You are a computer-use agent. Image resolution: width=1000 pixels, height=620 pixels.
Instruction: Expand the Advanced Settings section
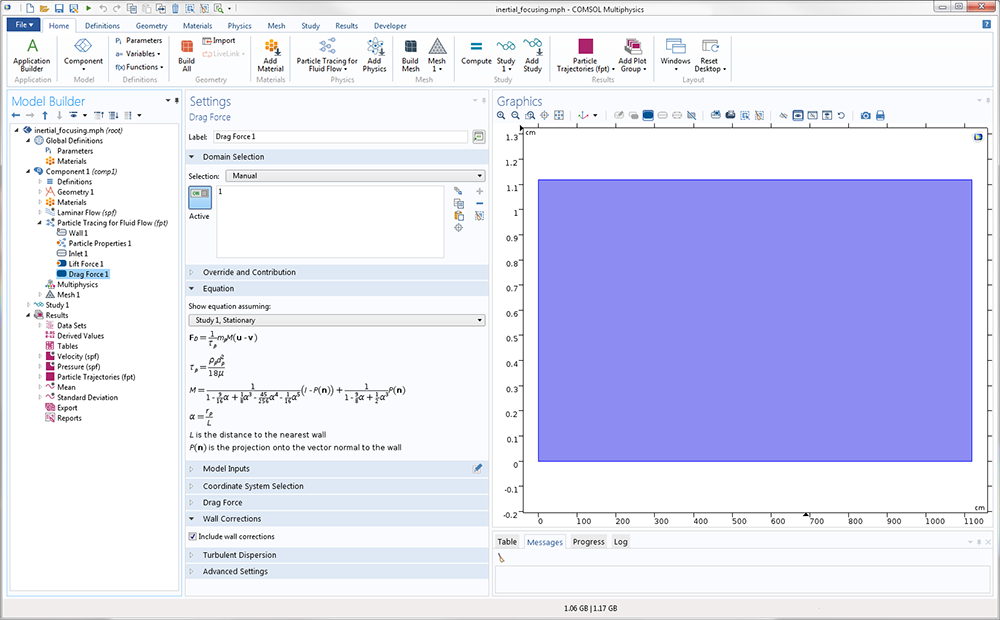coord(235,571)
